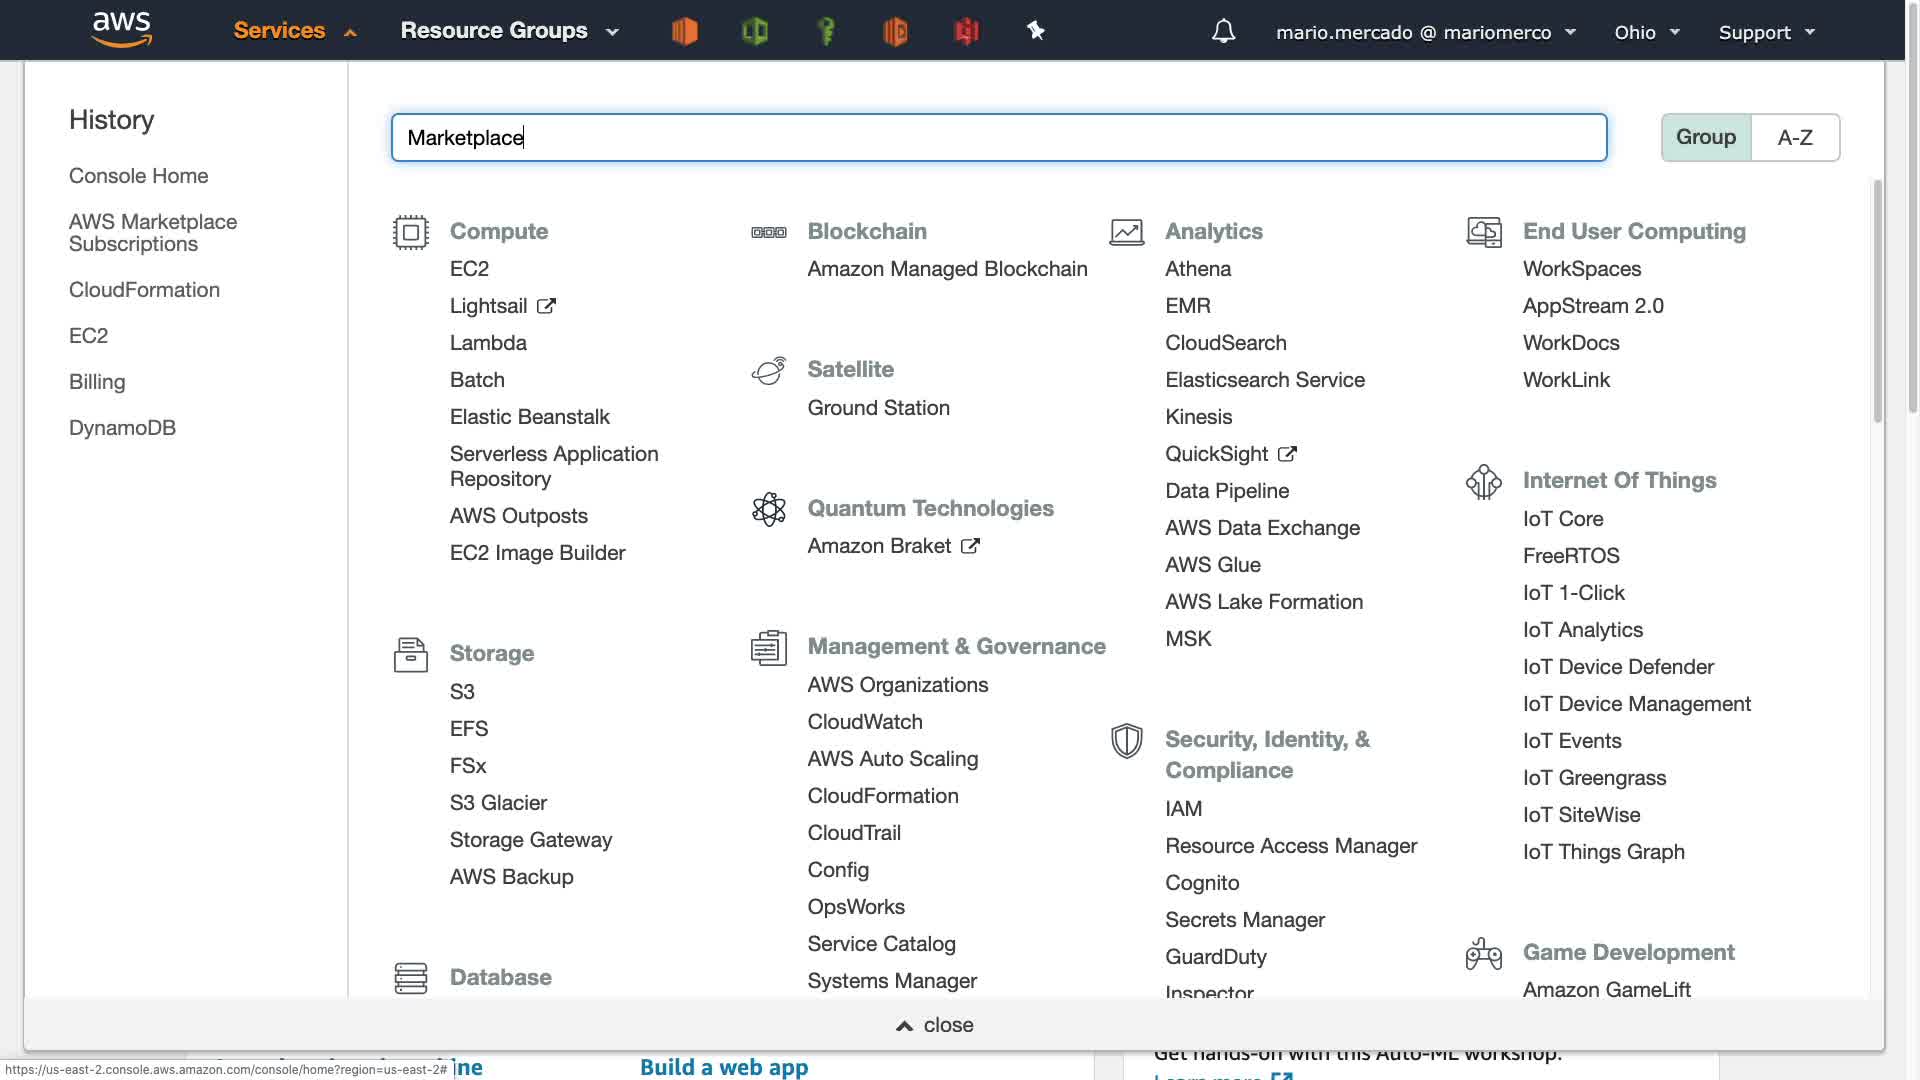Switch service view to Group
This screenshot has width=1920, height=1080.
click(x=1706, y=137)
